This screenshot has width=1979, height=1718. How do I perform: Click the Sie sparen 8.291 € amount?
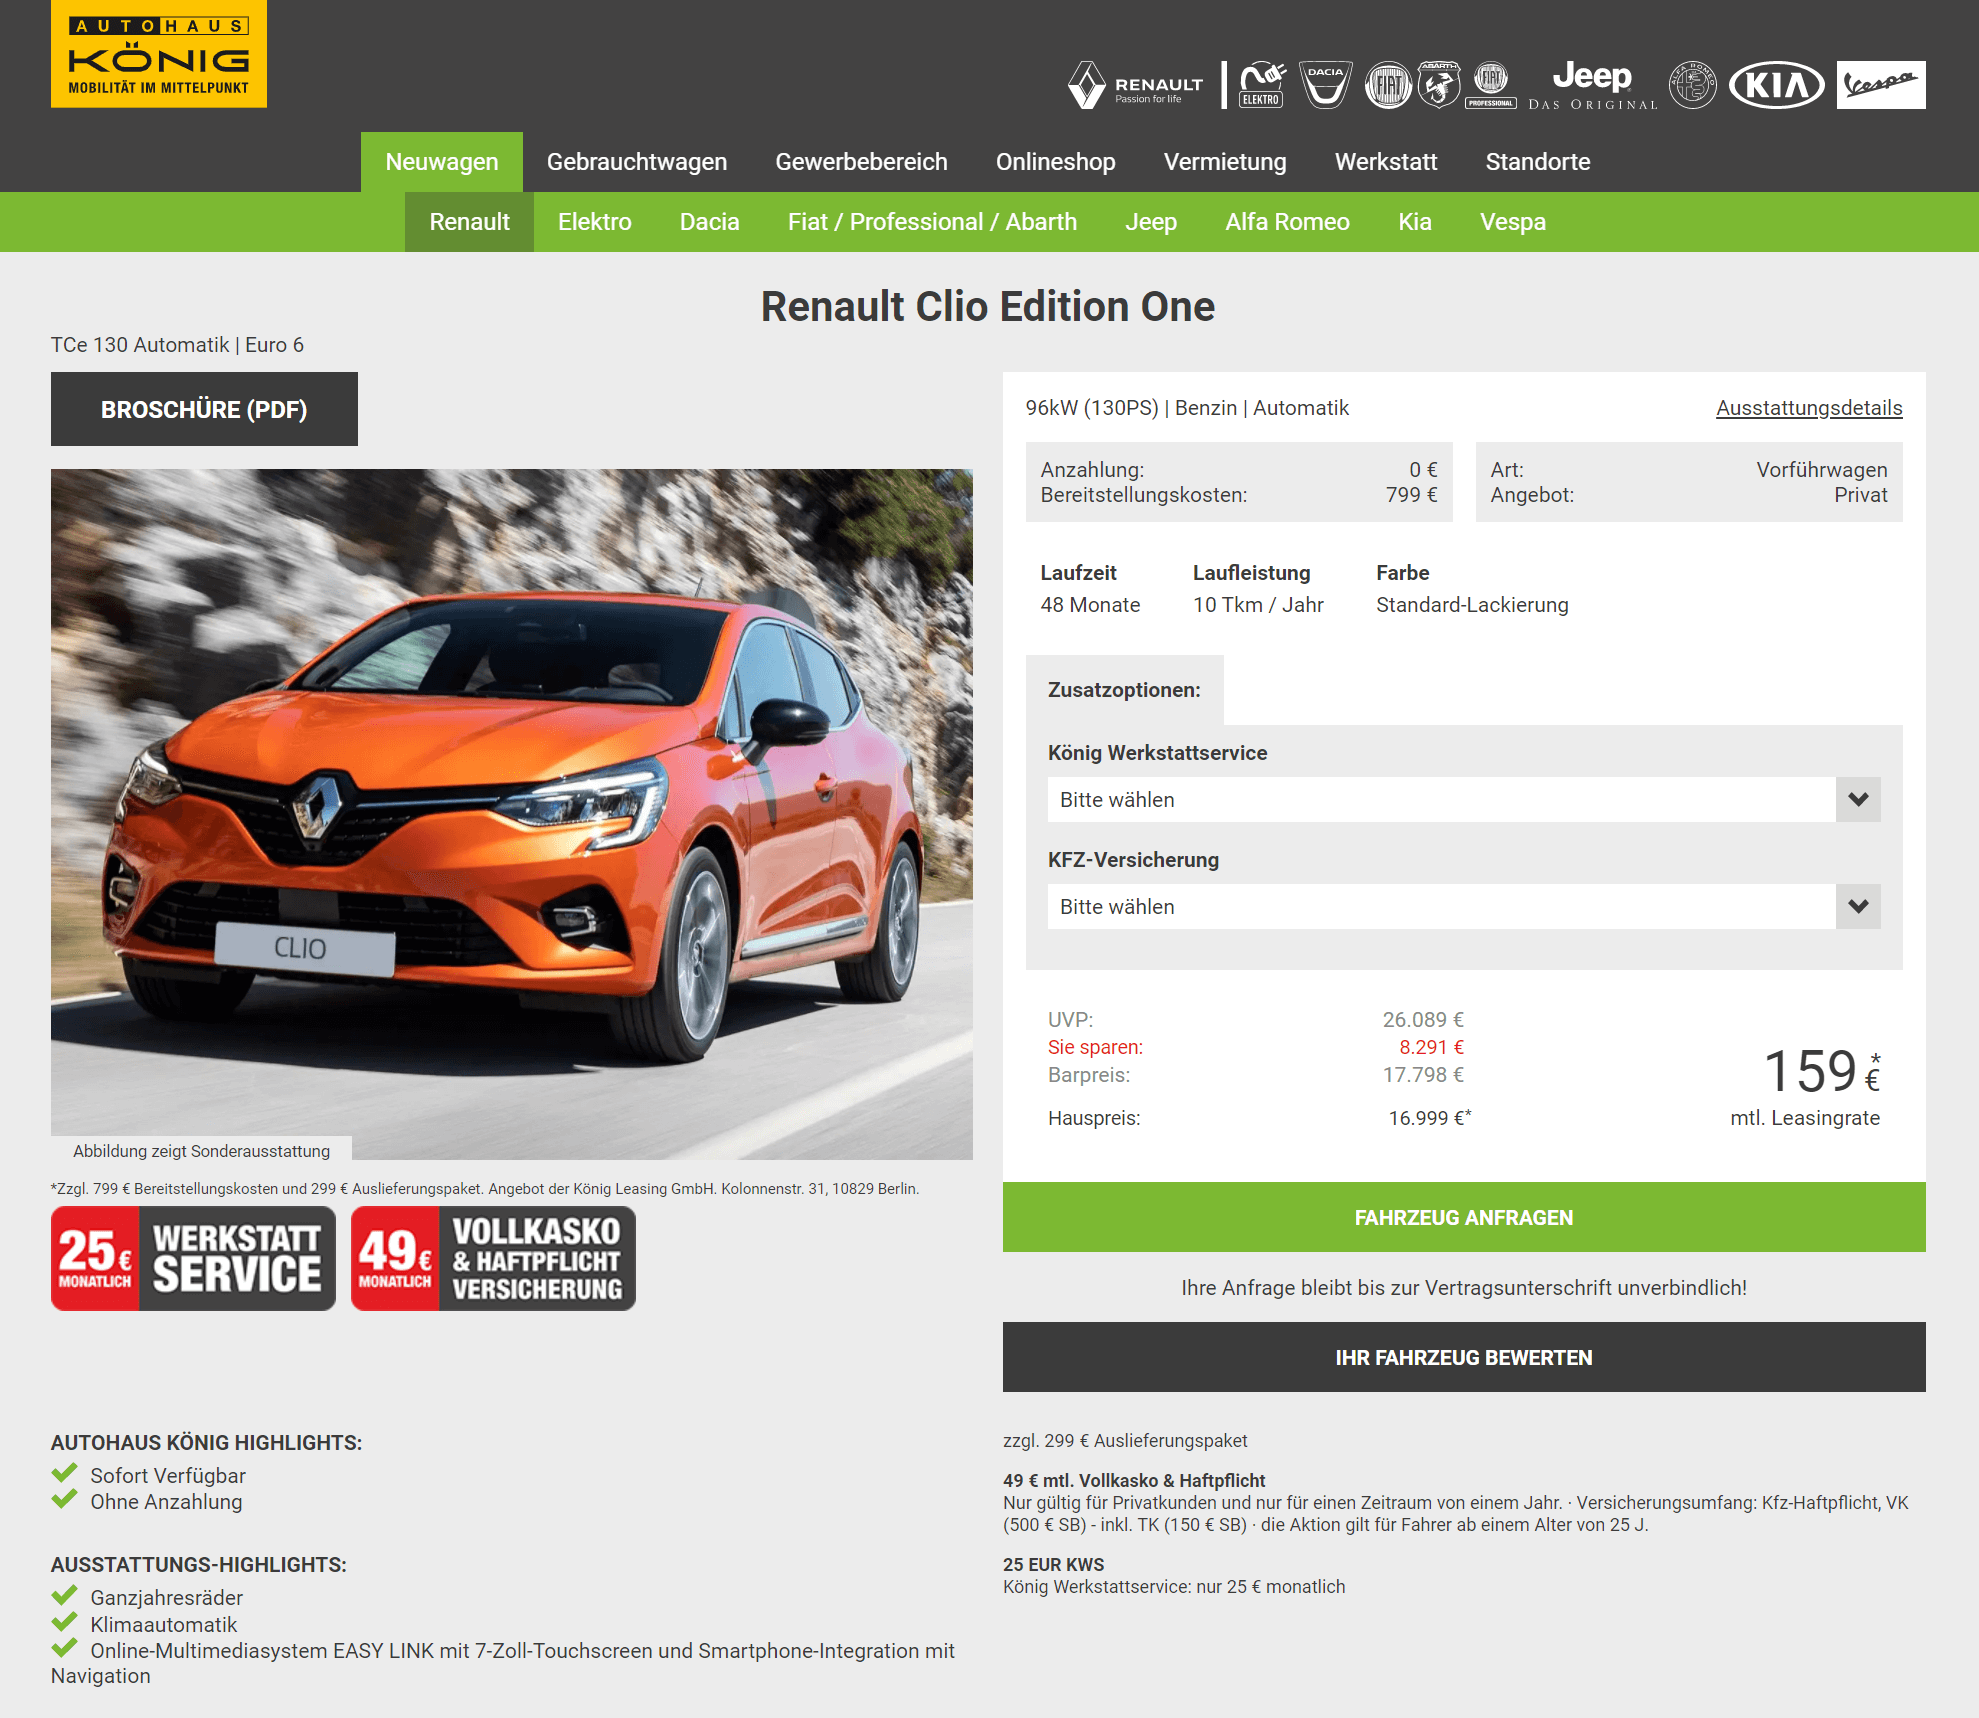1431,1047
